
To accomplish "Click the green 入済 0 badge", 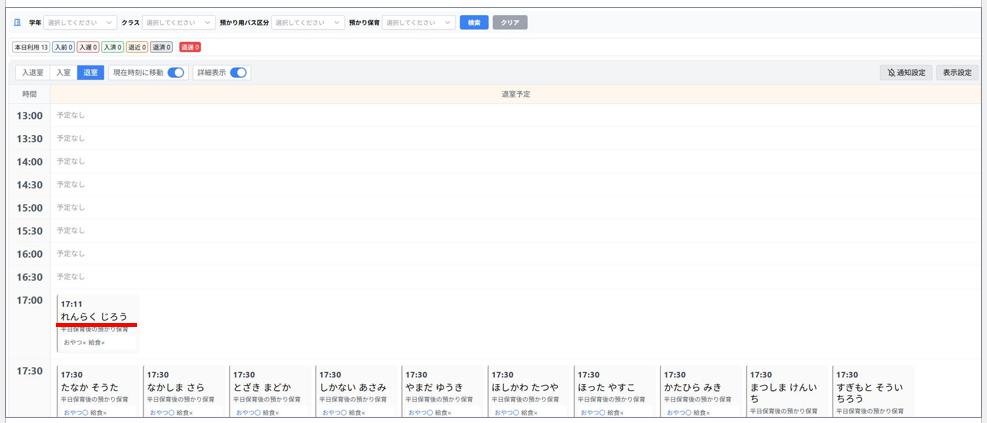I will point(112,47).
